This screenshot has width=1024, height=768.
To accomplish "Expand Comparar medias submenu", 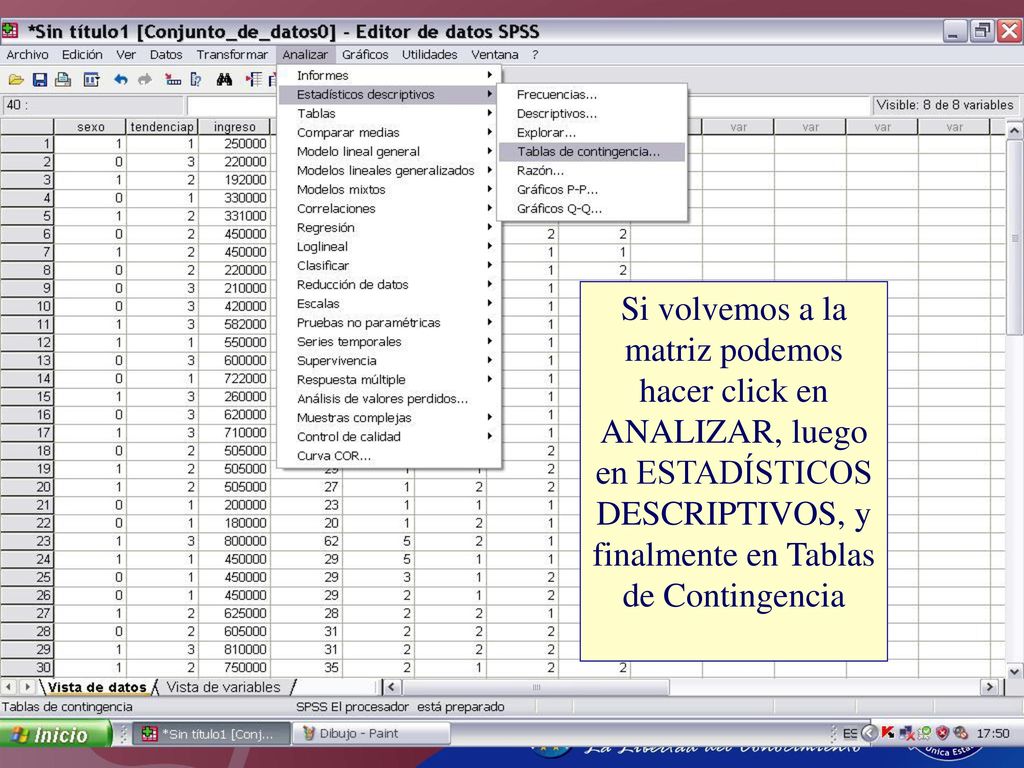I will (389, 133).
